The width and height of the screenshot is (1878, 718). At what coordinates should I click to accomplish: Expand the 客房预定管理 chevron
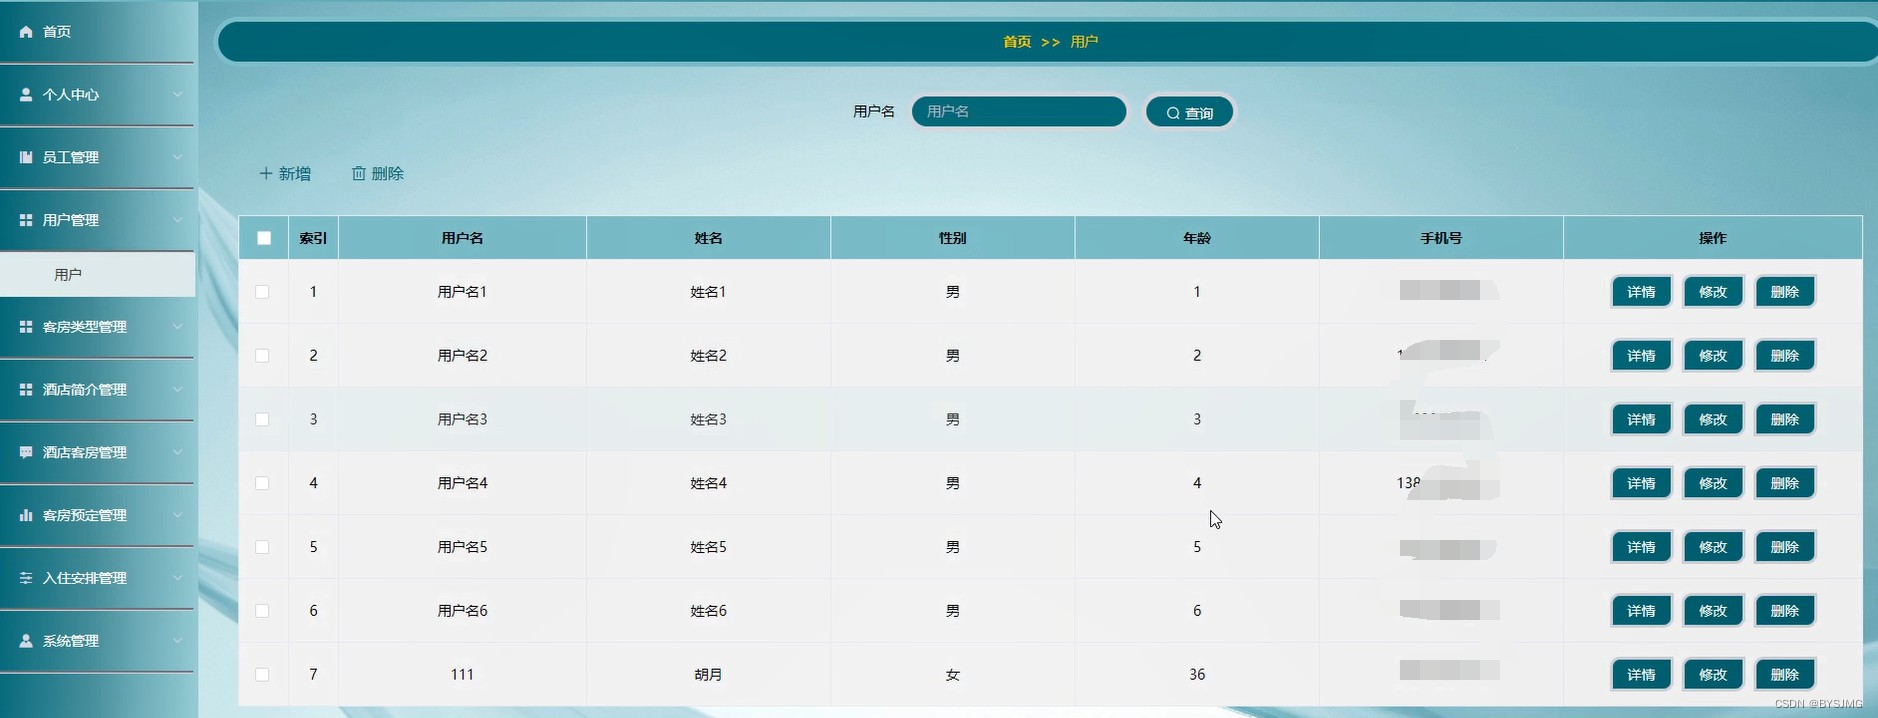[177, 515]
